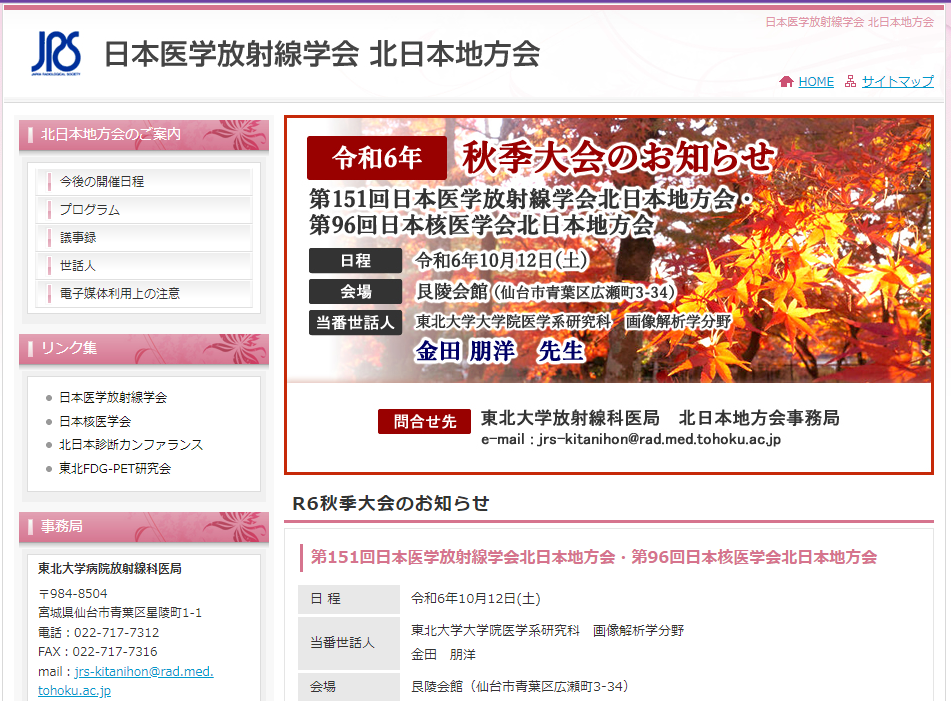The height and width of the screenshot is (701, 951).
Task: Click the 令和6年10月12日(土) table cell
Action: [476, 599]
